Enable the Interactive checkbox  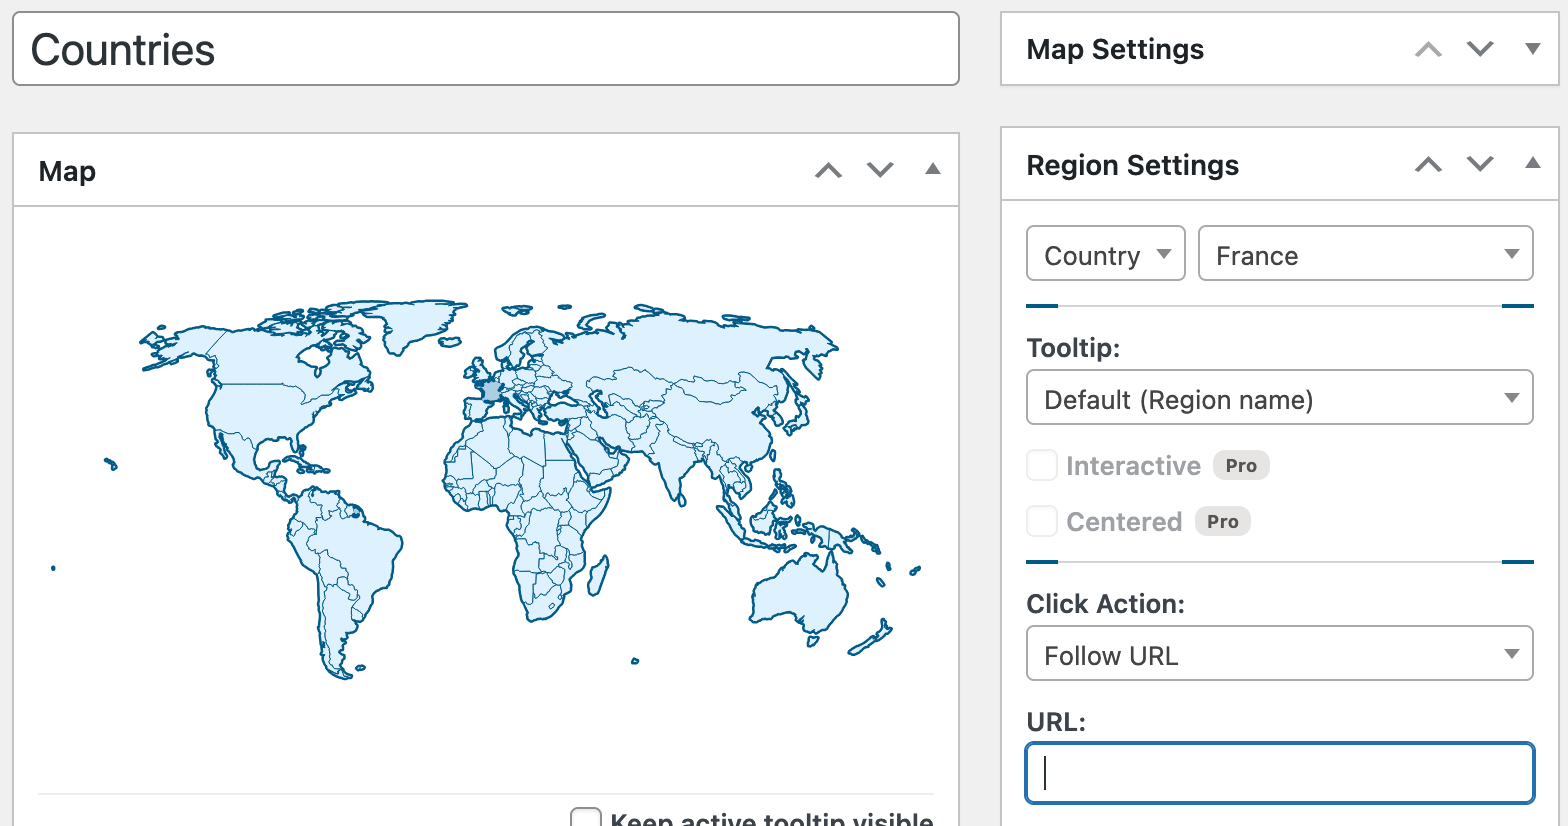1042,466
